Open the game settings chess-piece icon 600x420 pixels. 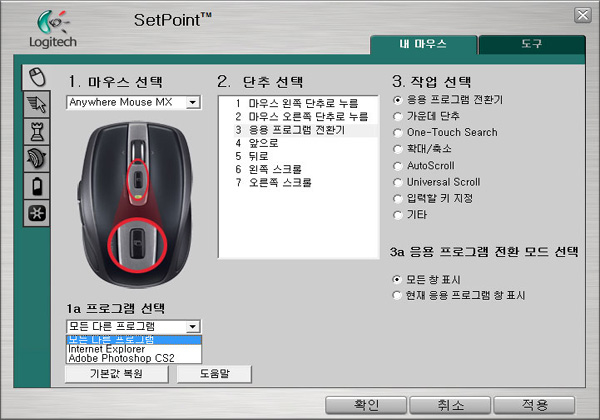[37, 131]
